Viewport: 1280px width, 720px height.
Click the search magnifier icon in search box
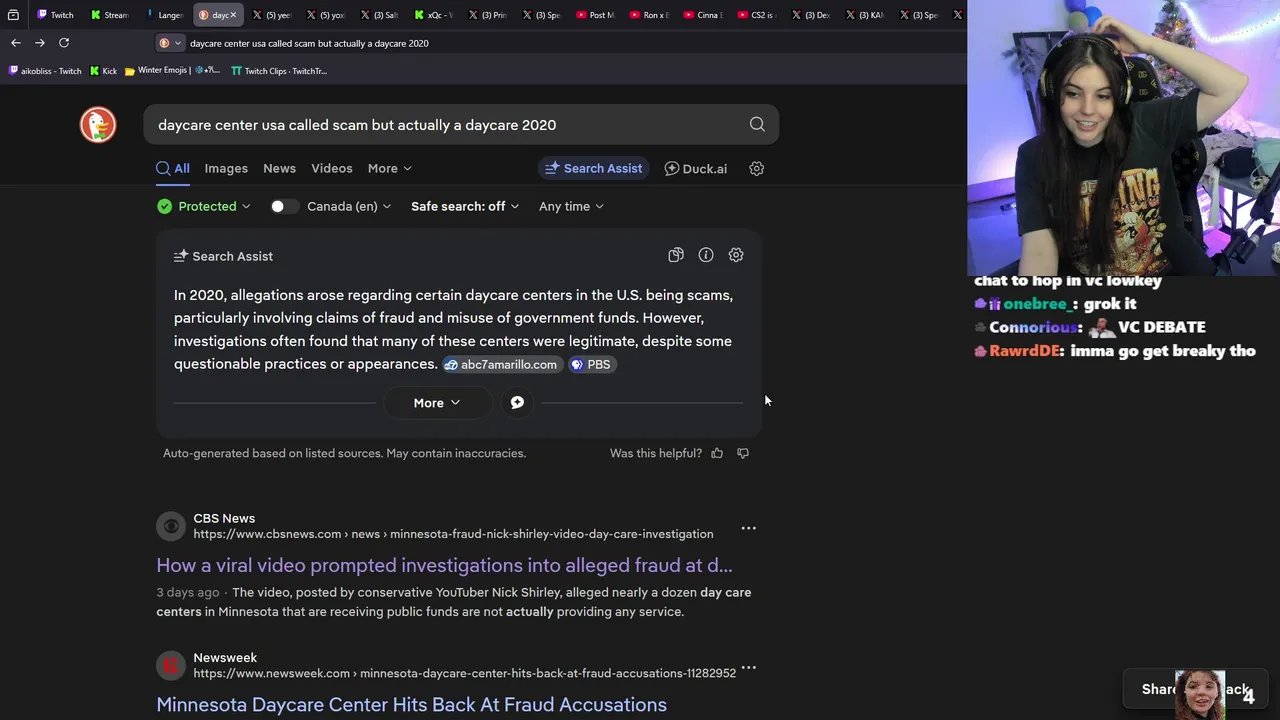(757, 125)
